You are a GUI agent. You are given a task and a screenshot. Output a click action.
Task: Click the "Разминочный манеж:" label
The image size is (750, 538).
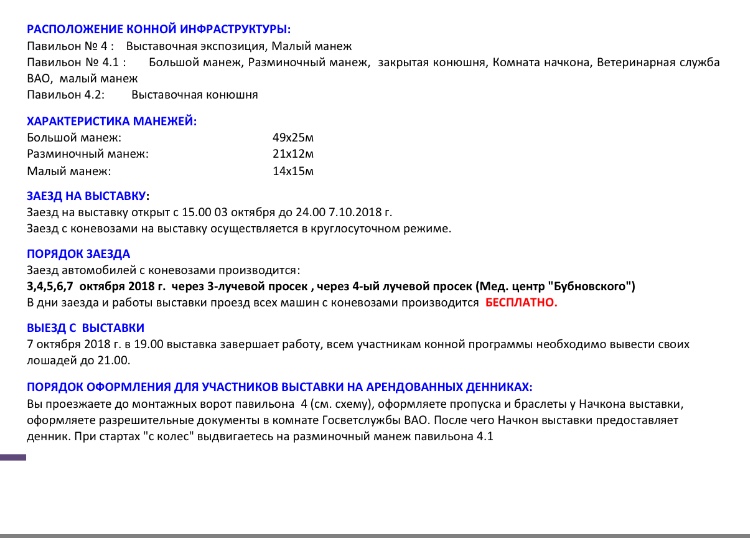click(x=87, y=154)
